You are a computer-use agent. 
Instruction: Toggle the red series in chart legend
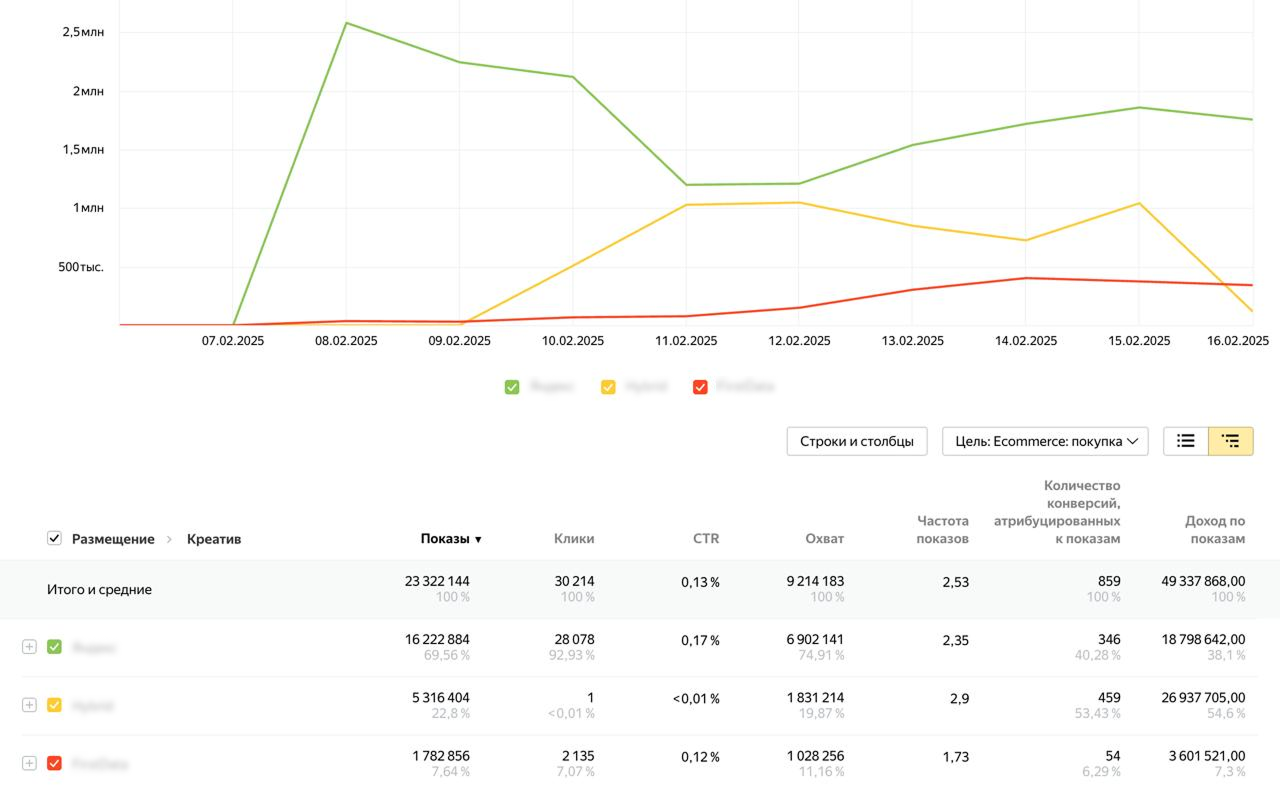(x=700, y=387)
